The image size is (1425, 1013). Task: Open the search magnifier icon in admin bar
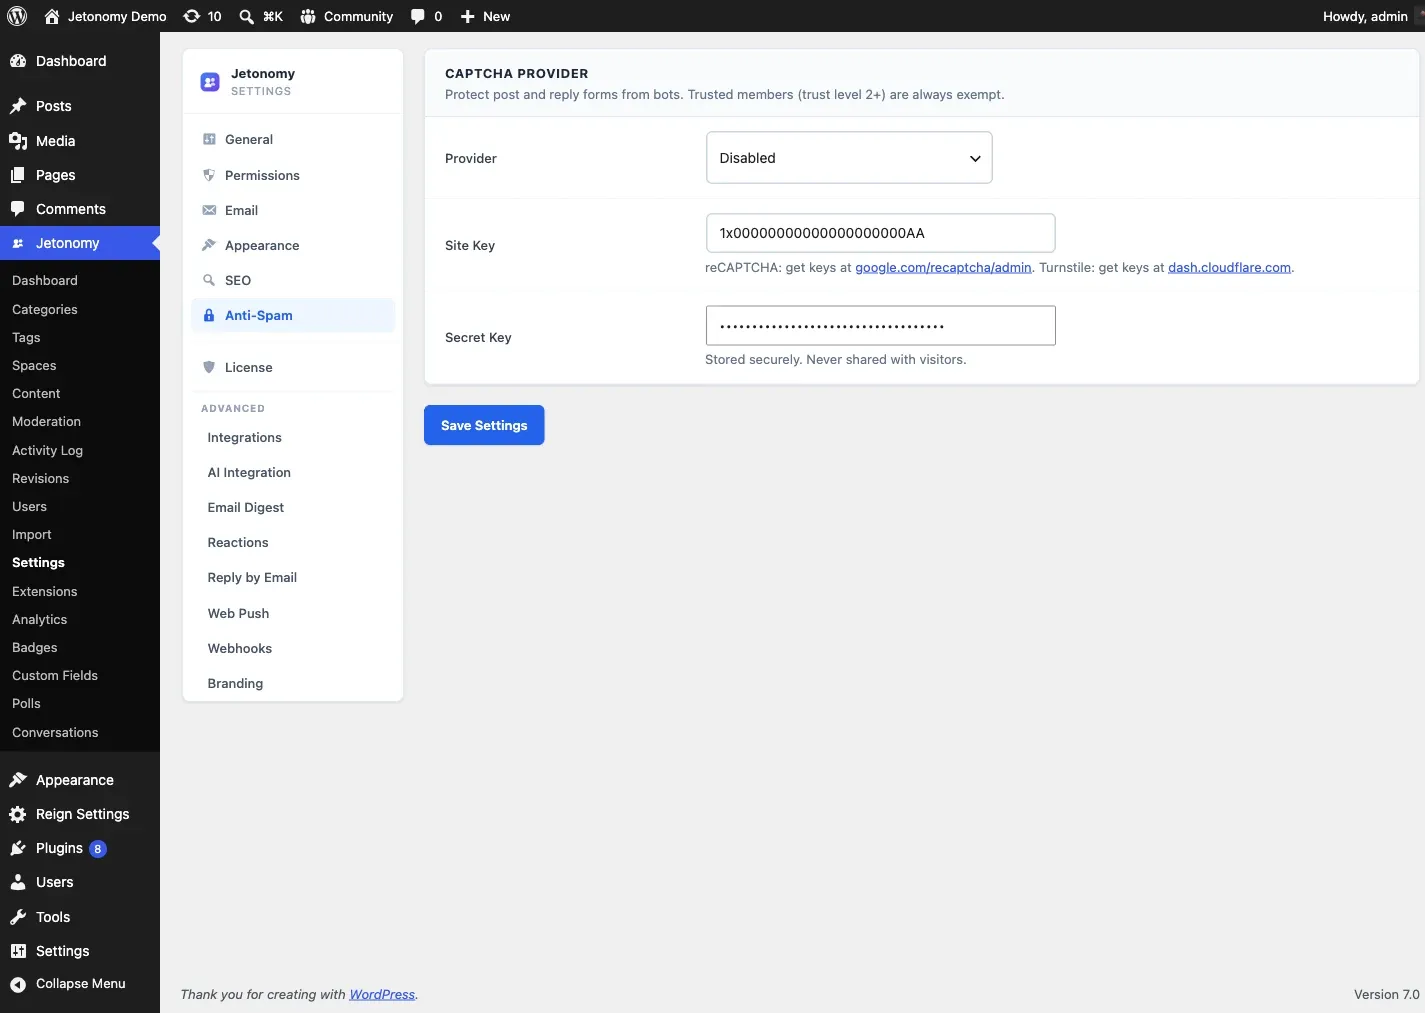[x=247, y=16]
